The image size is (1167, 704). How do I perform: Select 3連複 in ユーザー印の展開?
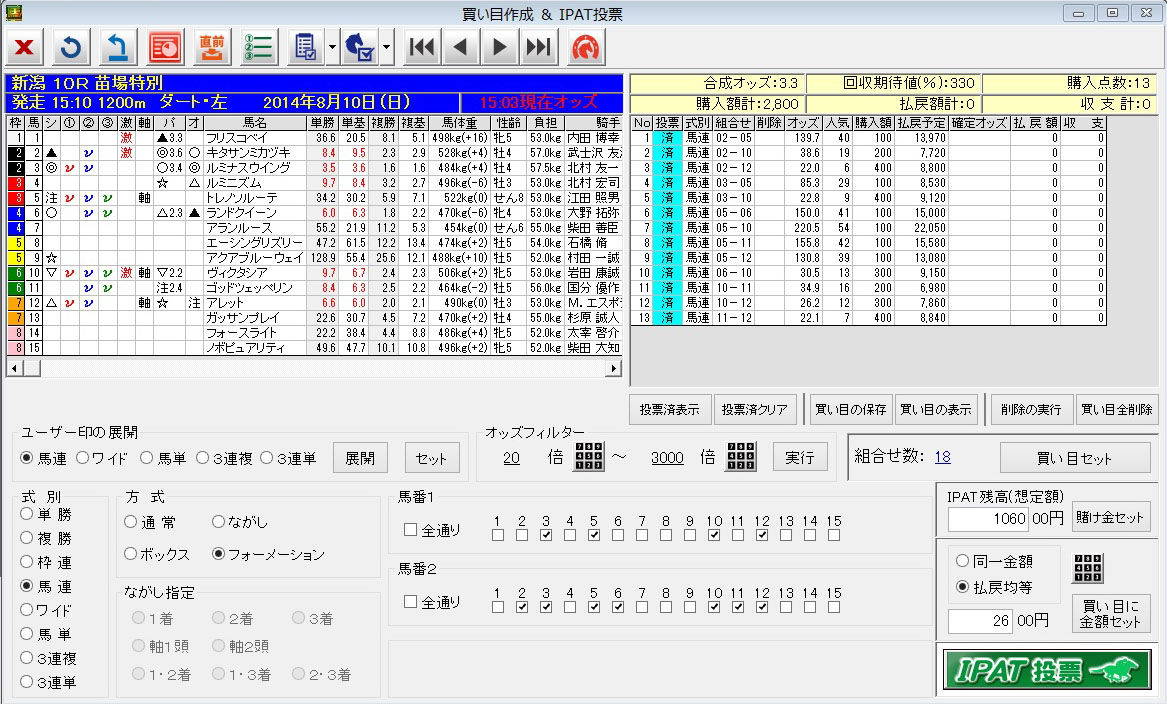[225, 458]
